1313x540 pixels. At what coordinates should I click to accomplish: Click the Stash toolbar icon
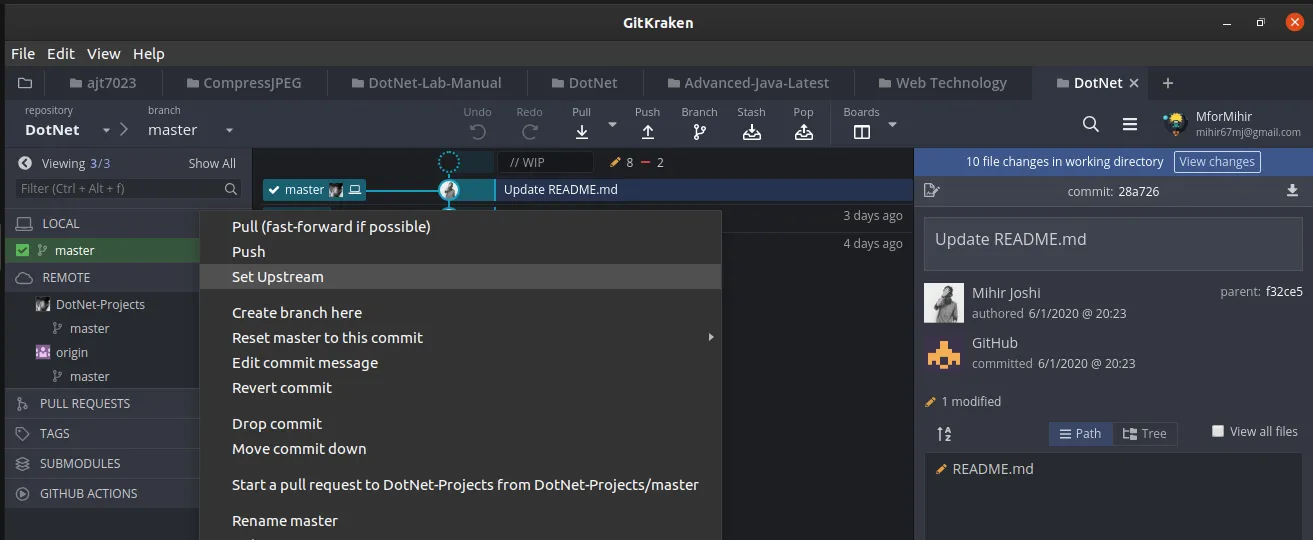tap(752, 131)
